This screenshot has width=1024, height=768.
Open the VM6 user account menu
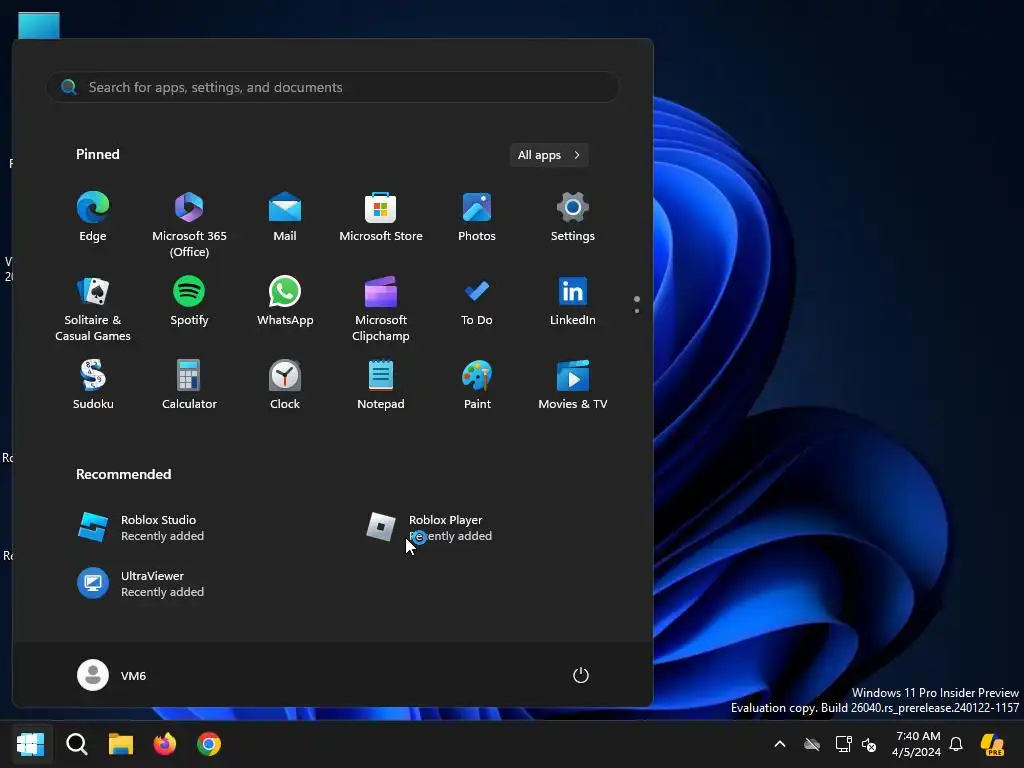tap(112, 675)
